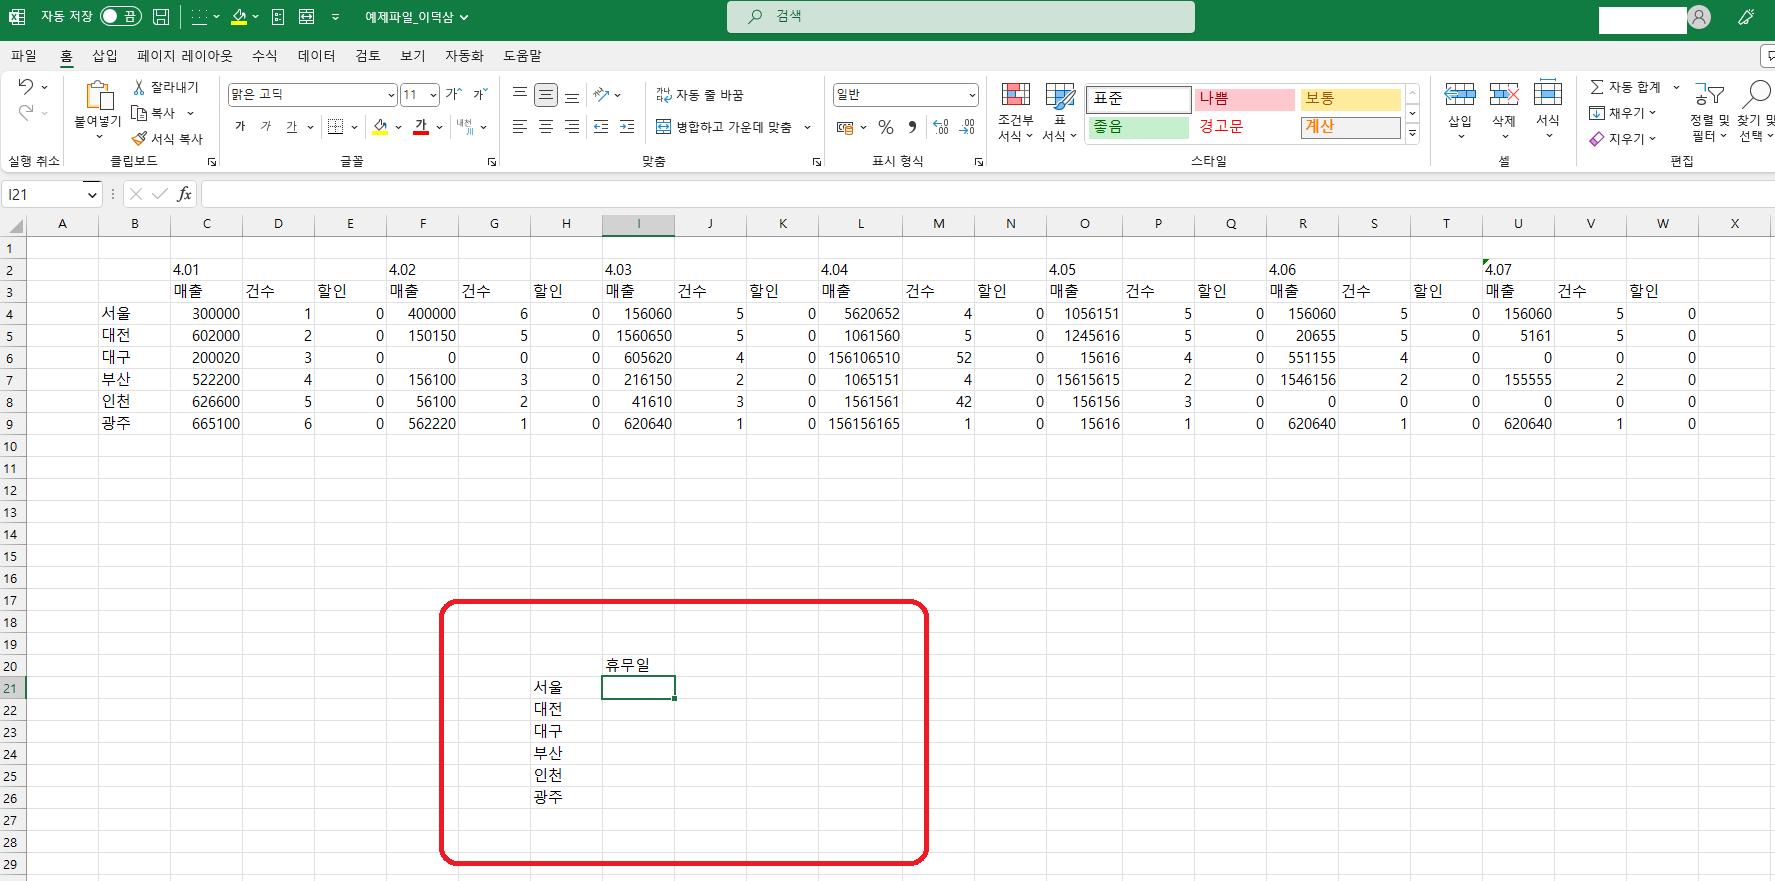Click the paste clipboard icon
Screen dimensions: 1775x881
coord(98,95)
